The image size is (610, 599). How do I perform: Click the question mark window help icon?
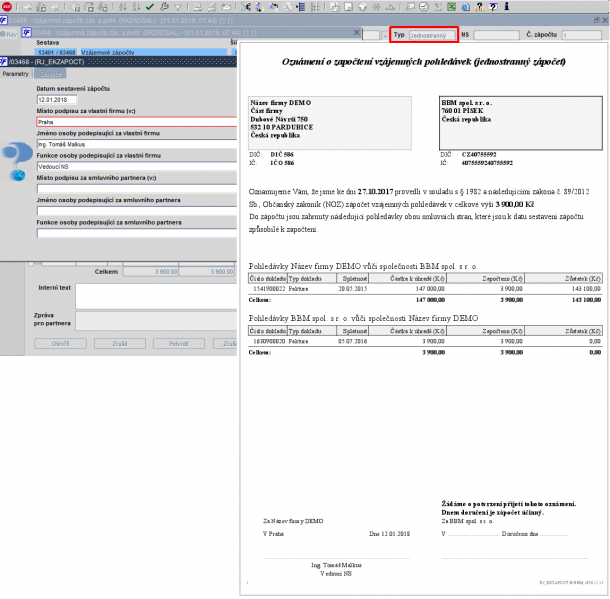click(493, 7)
